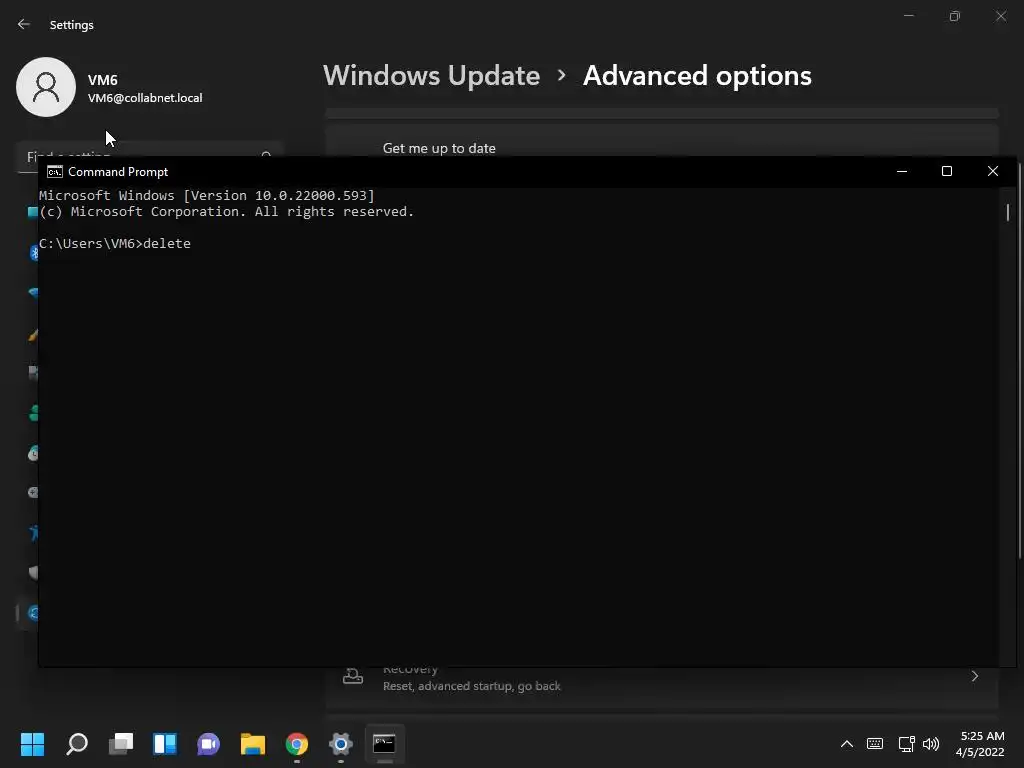
Task: Click the Settings window vertical scrollbar
Action: (x=1021, y=359)
